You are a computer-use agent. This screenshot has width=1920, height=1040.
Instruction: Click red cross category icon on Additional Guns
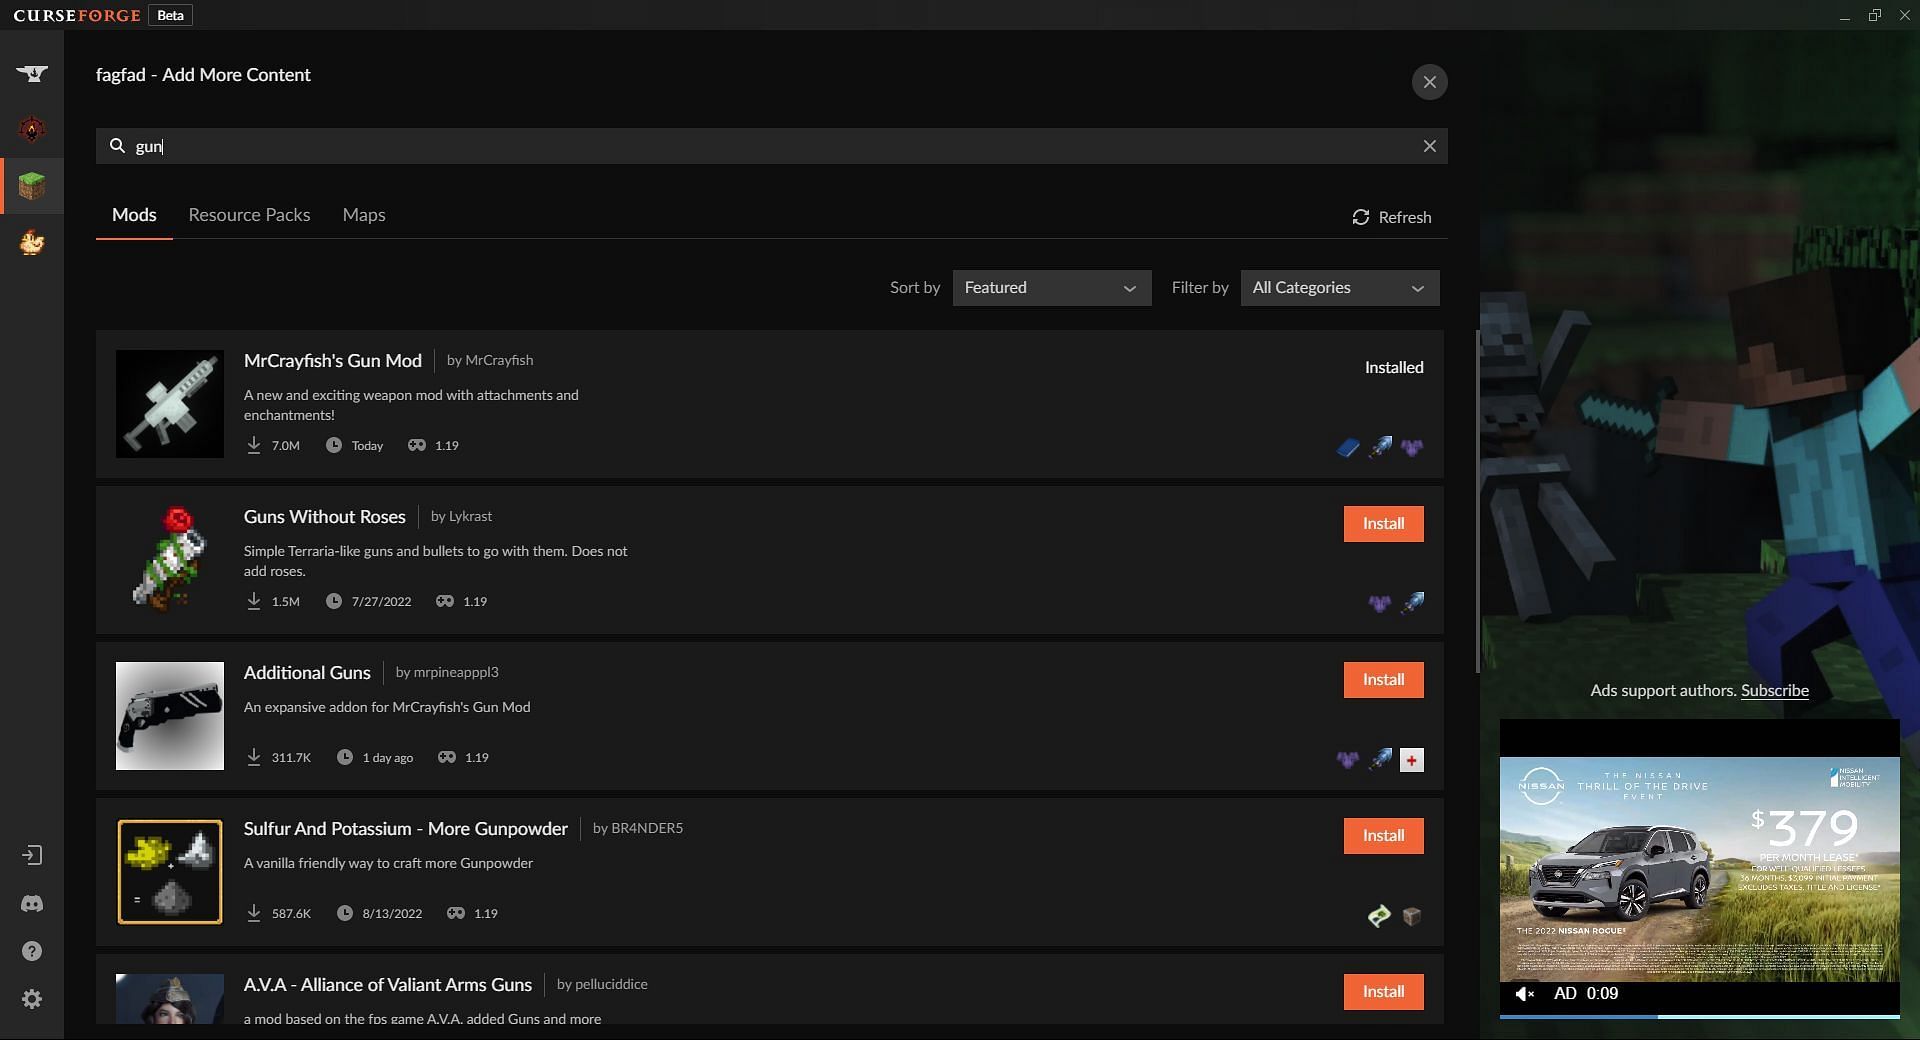(x=1412, y=760)
